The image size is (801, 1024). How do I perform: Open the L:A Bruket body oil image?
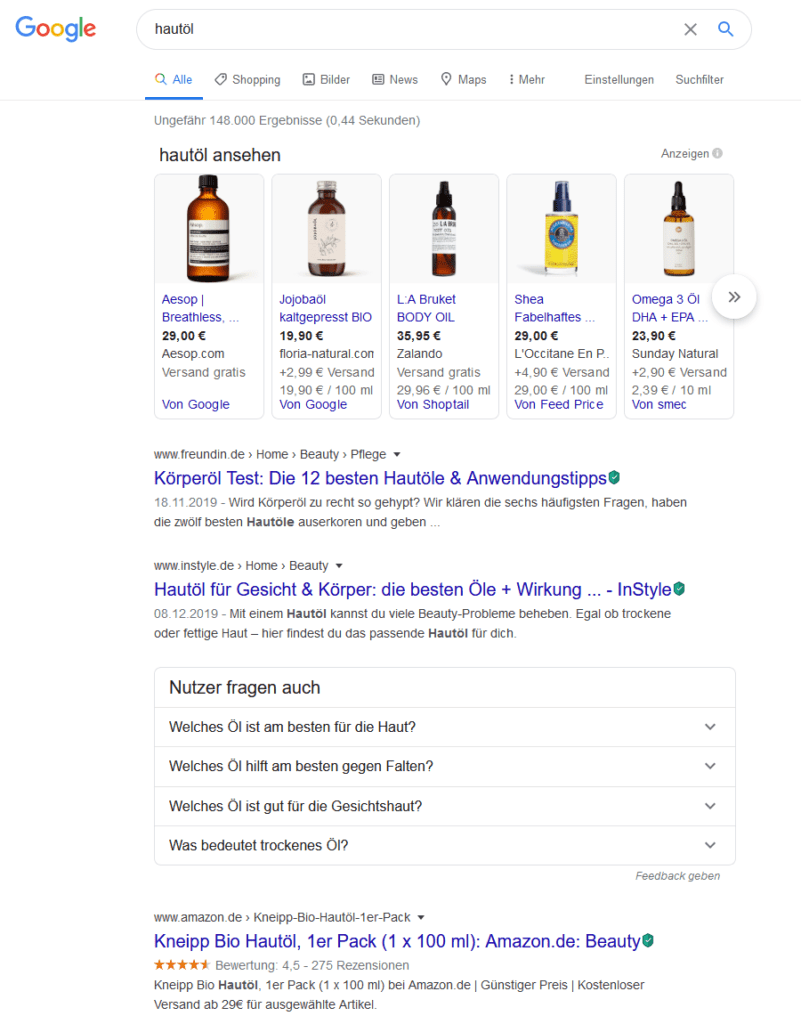click(x=444, y=229)
